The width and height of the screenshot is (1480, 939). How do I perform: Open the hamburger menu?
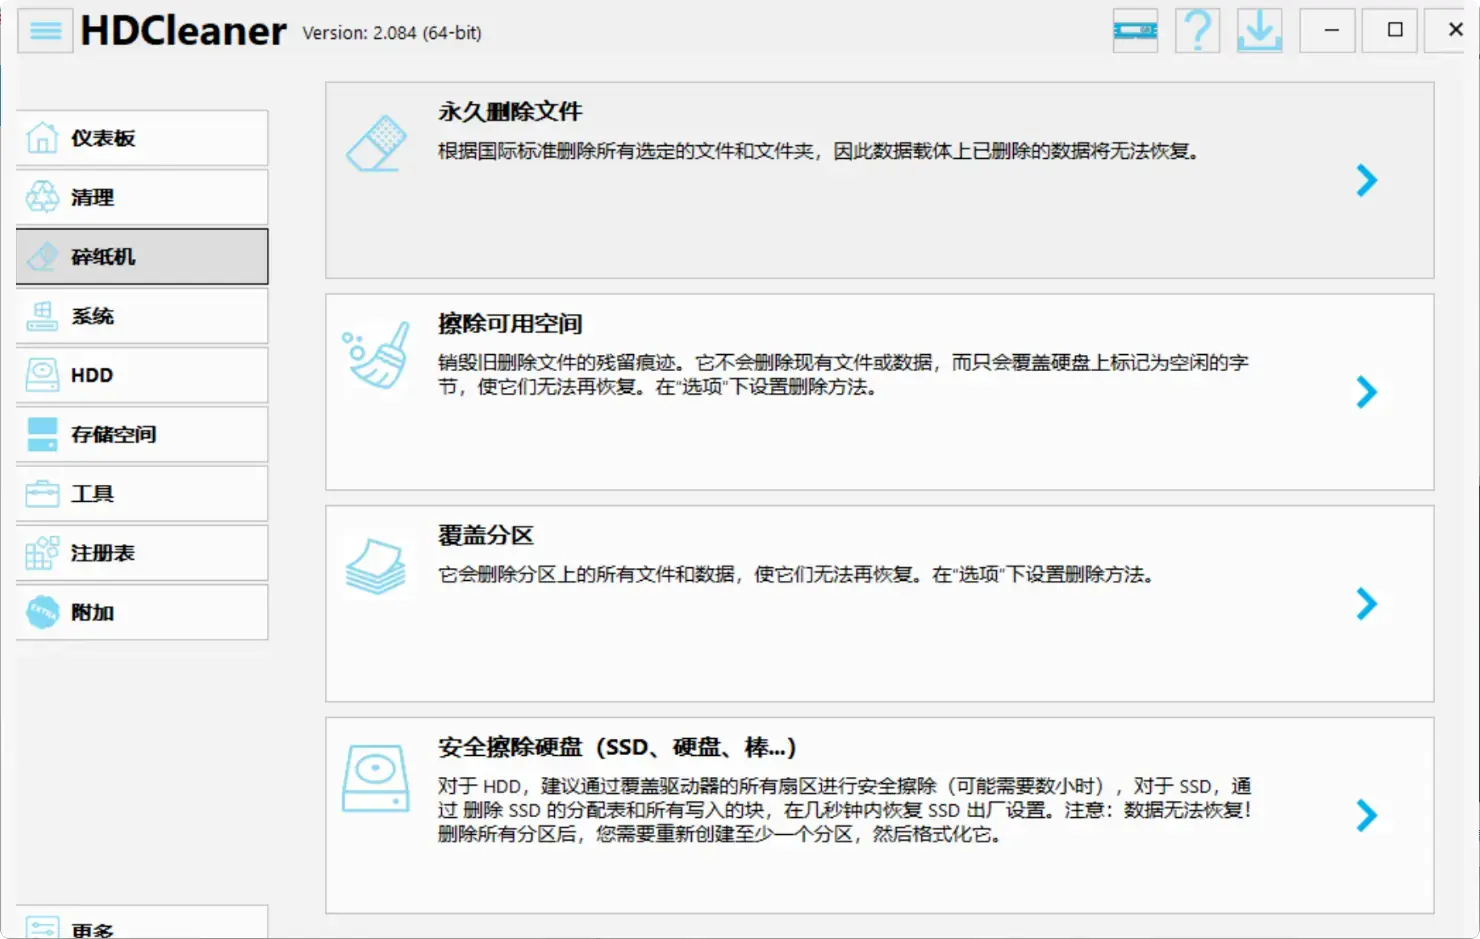tap(44, 30)
